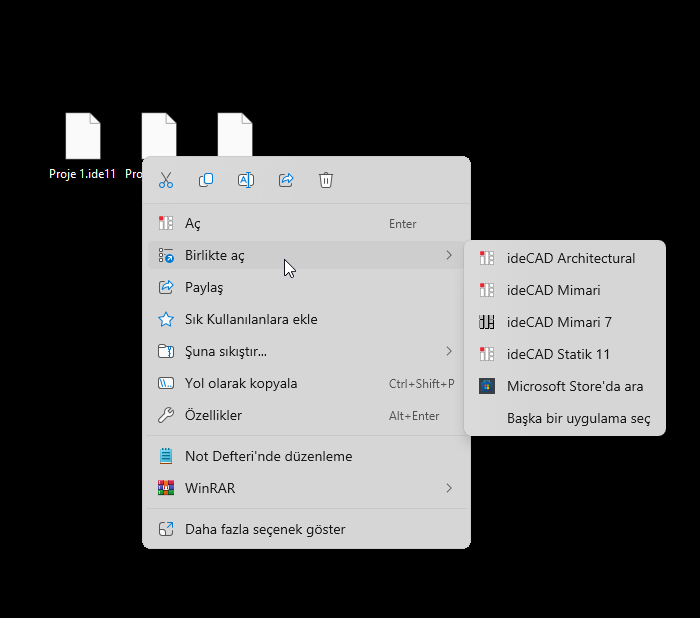
Task: Select the Proje 1.ide11 file icon
Action: coord(83,136)
